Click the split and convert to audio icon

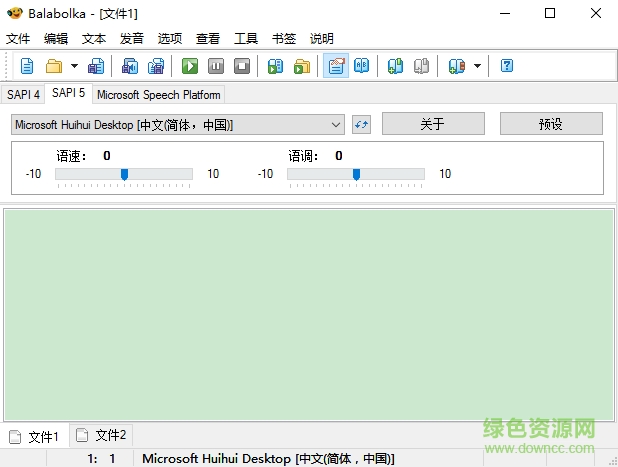coord(156,66)
